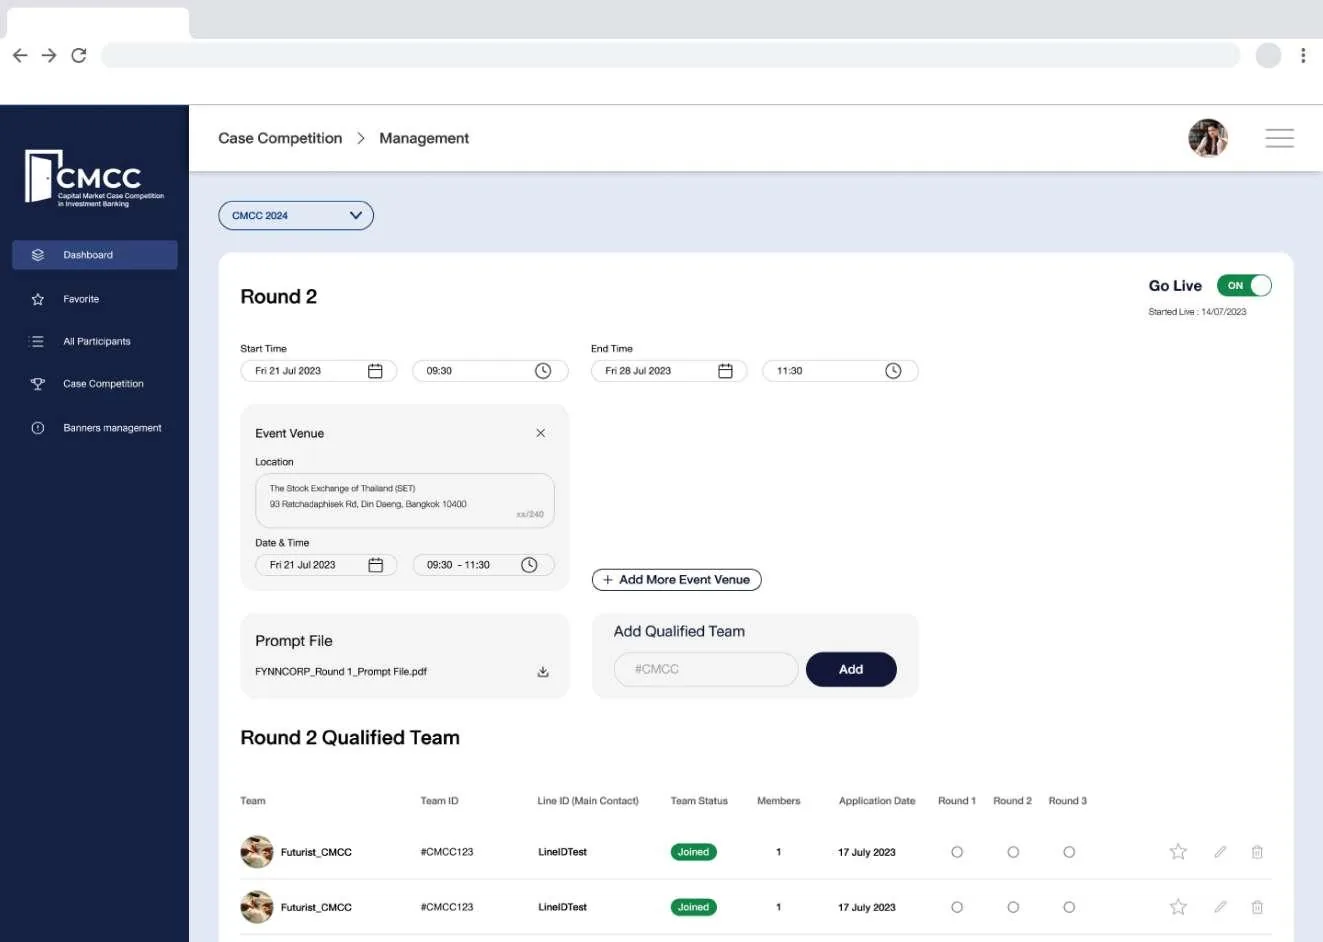Click Add More Event Venue button
The image size is (1323, 942).
tap(677, 580)
